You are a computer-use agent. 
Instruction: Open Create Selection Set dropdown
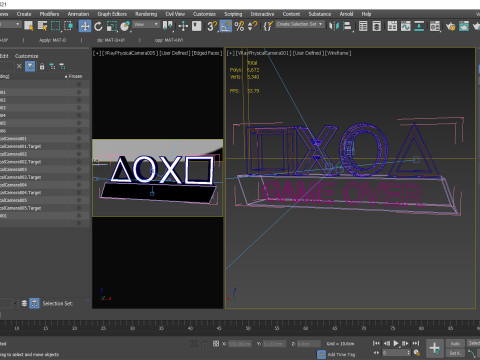point(299,24)
